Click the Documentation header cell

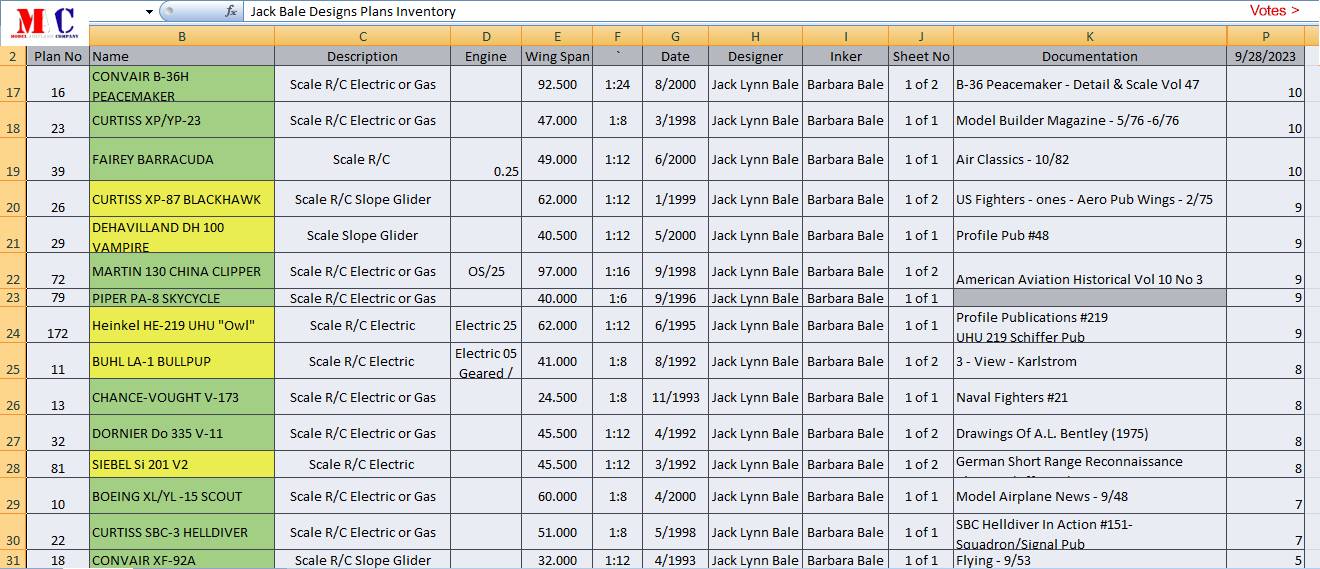(x=1090, y=56)
